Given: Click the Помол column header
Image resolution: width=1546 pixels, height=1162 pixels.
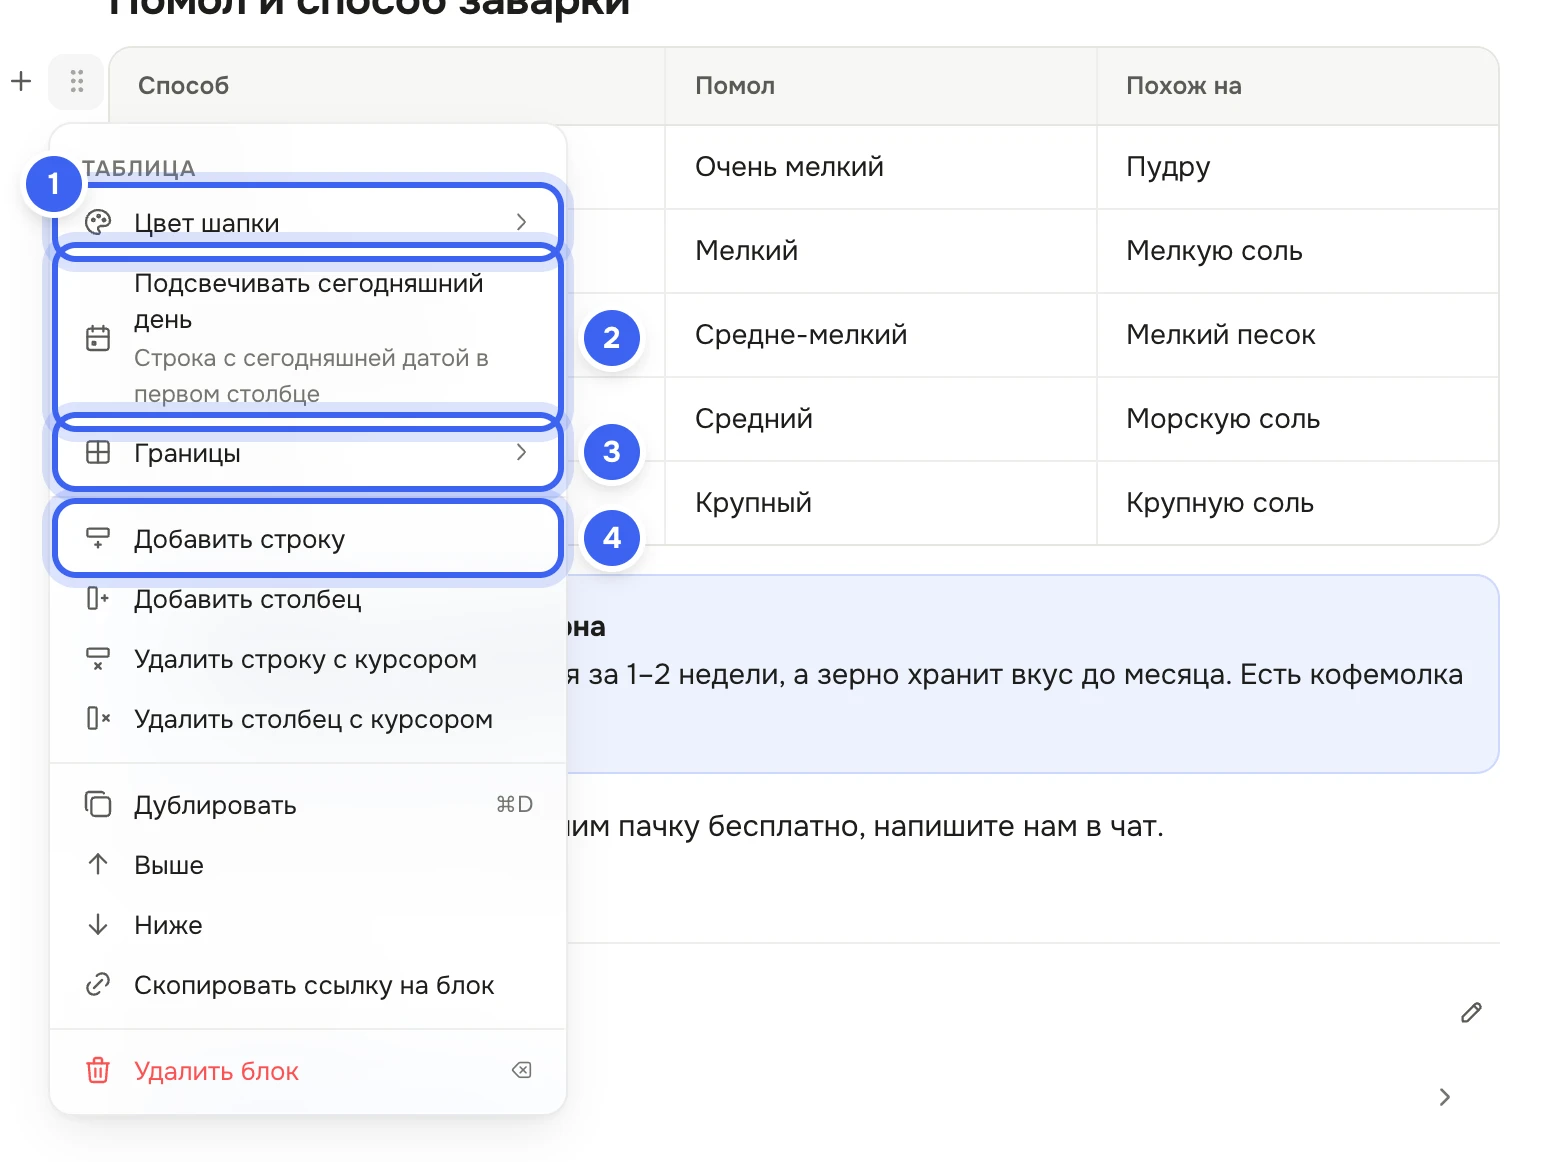Looking at the screenshot, I should pos(881,86).
